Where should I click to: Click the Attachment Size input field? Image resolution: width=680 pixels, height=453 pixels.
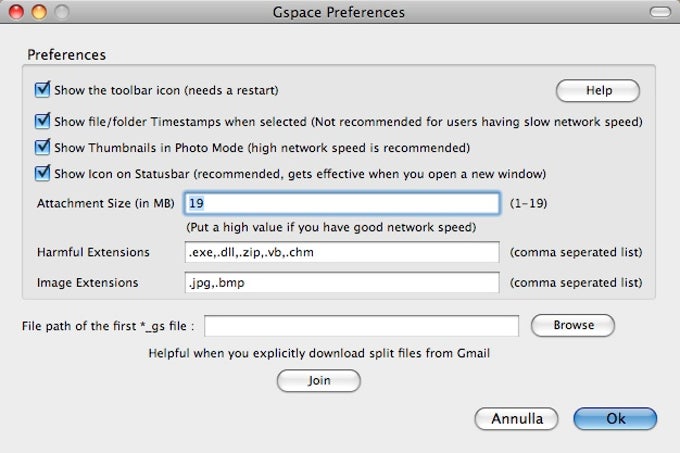[342, 203]
